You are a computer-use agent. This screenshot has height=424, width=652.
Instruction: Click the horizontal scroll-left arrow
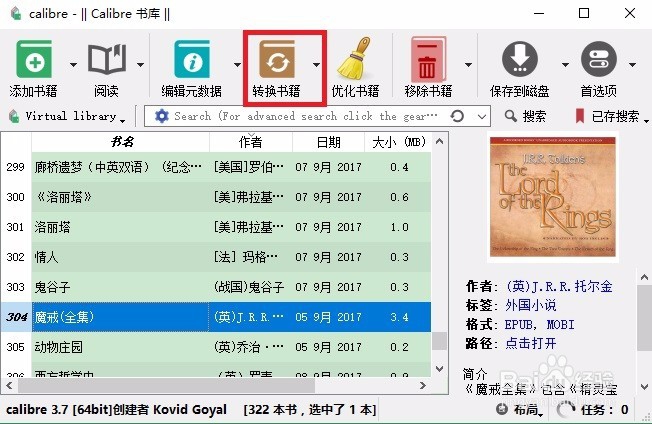9,385
